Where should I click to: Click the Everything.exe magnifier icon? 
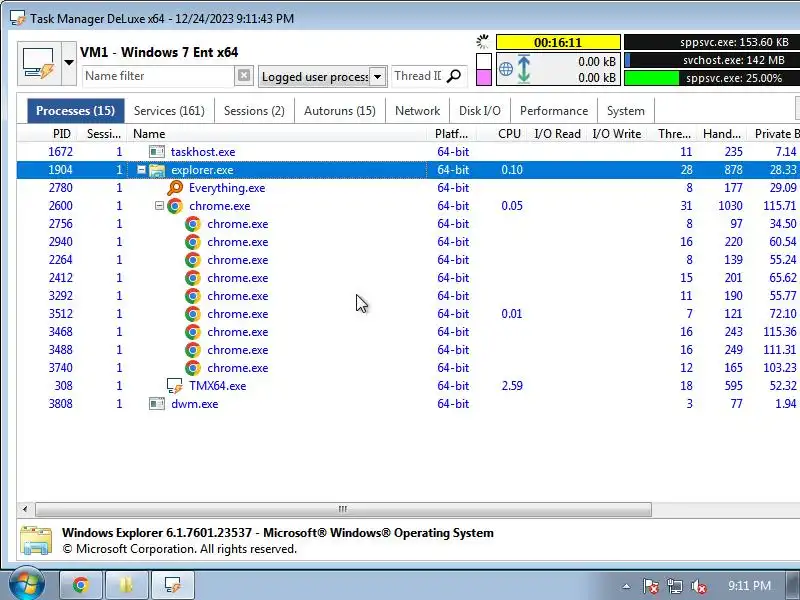point(174,188)
